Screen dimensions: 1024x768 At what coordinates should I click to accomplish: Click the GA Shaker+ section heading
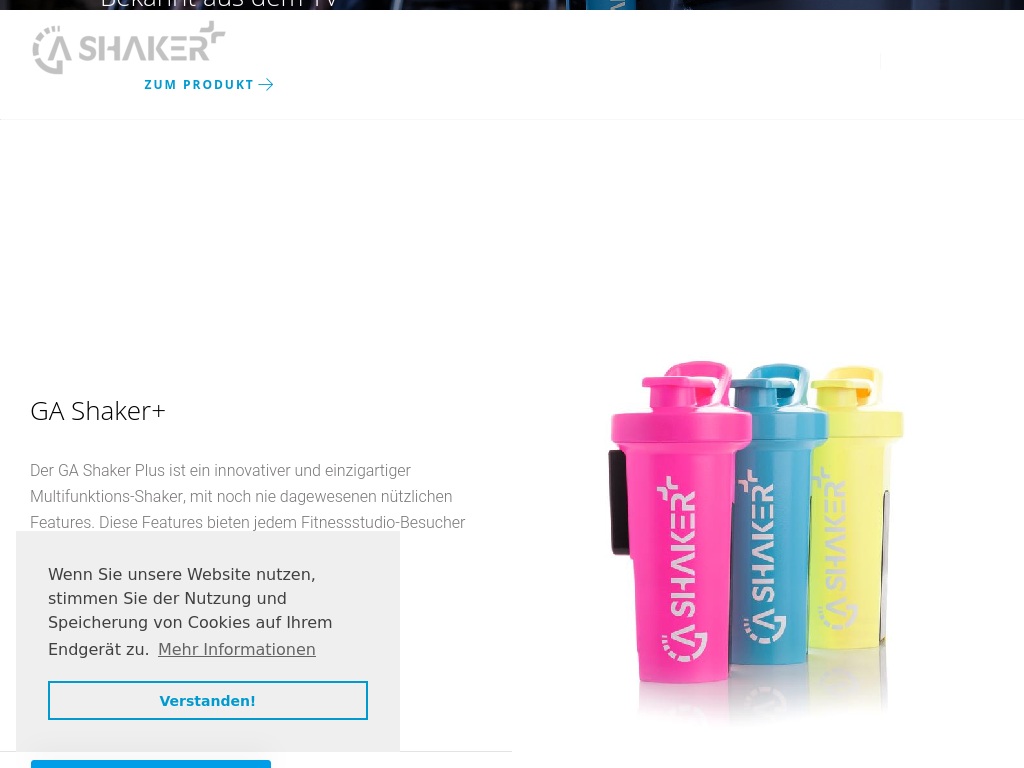[x=98, y=411]
